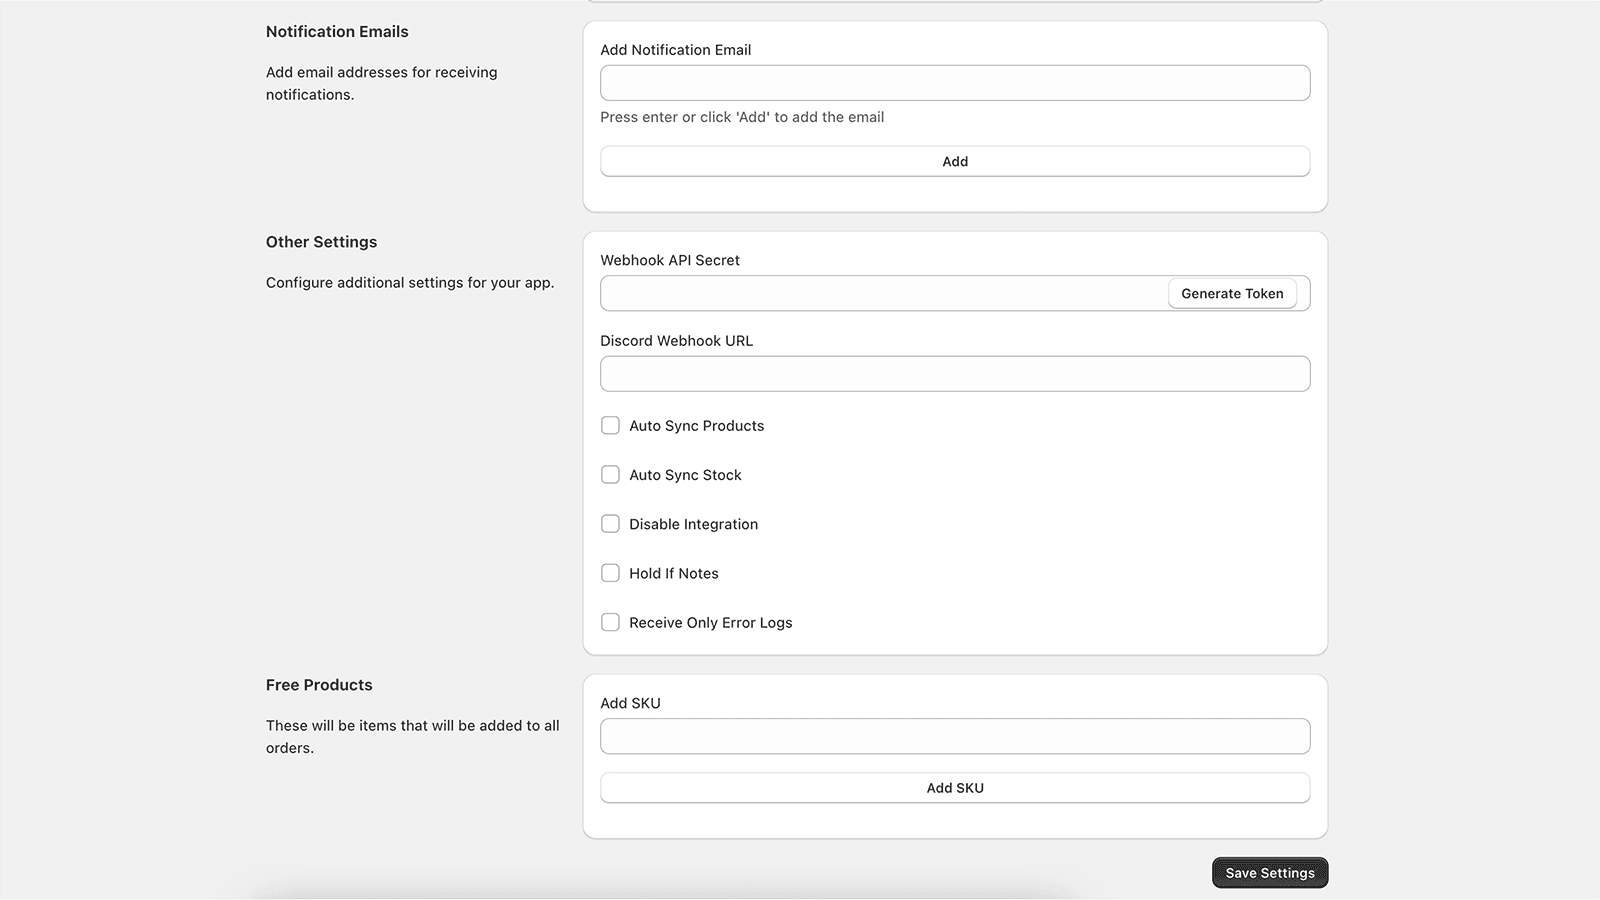Click the Free Products section heading
This screenshot has width=1600, height=900.
(319, 685)
